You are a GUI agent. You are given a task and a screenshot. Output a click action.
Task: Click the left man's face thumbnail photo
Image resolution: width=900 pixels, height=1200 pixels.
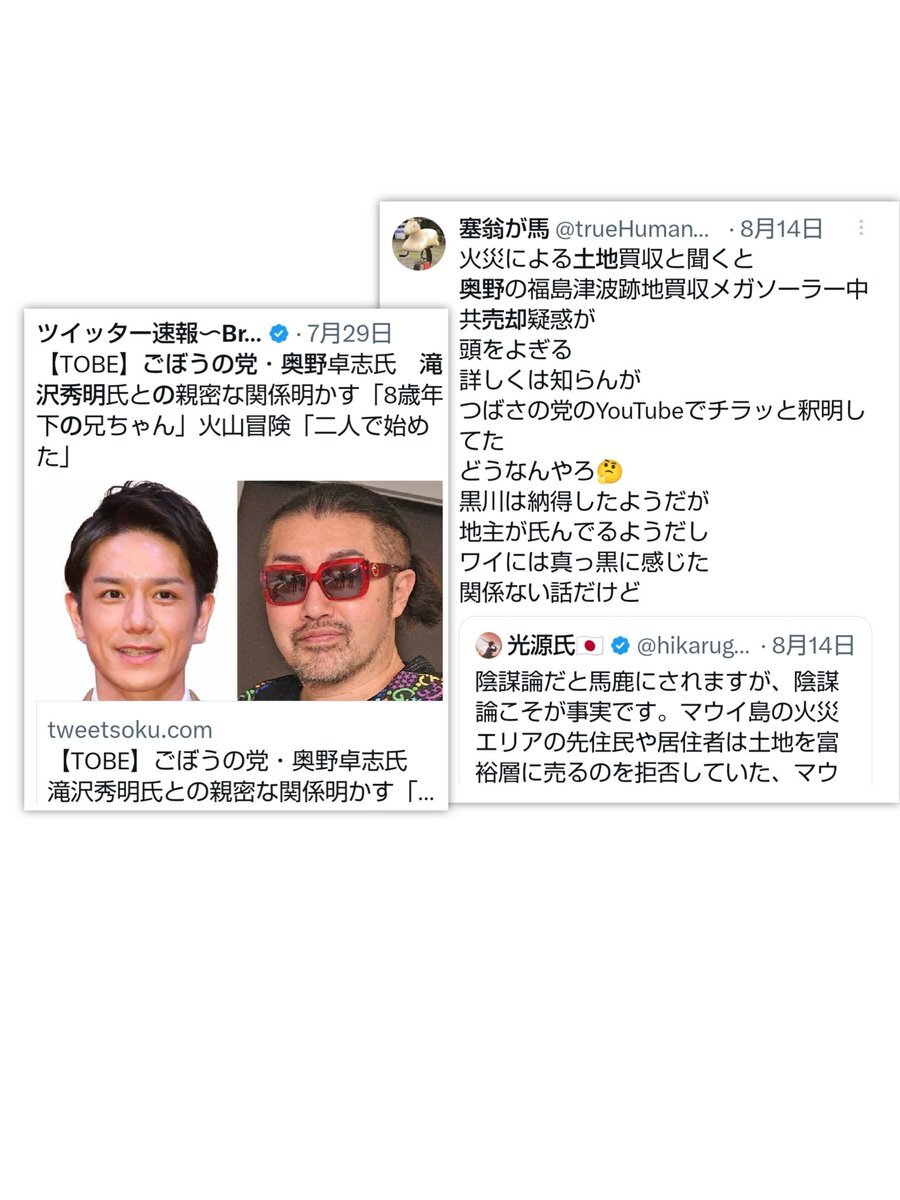pos(134,591)
